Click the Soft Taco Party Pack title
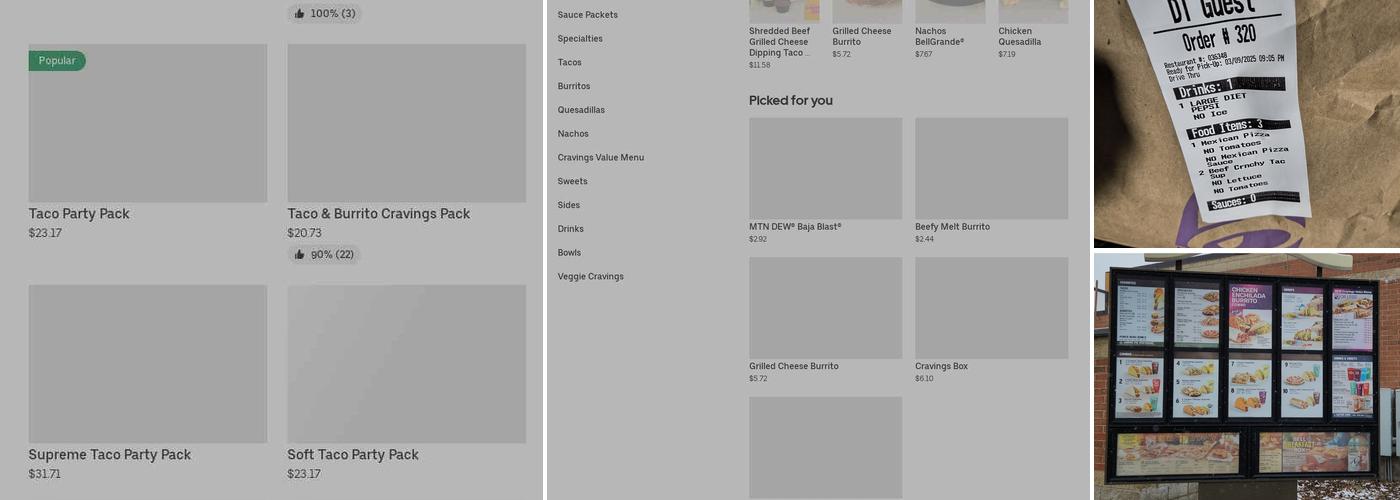The image size is (1400, 500). click(353, 455)
